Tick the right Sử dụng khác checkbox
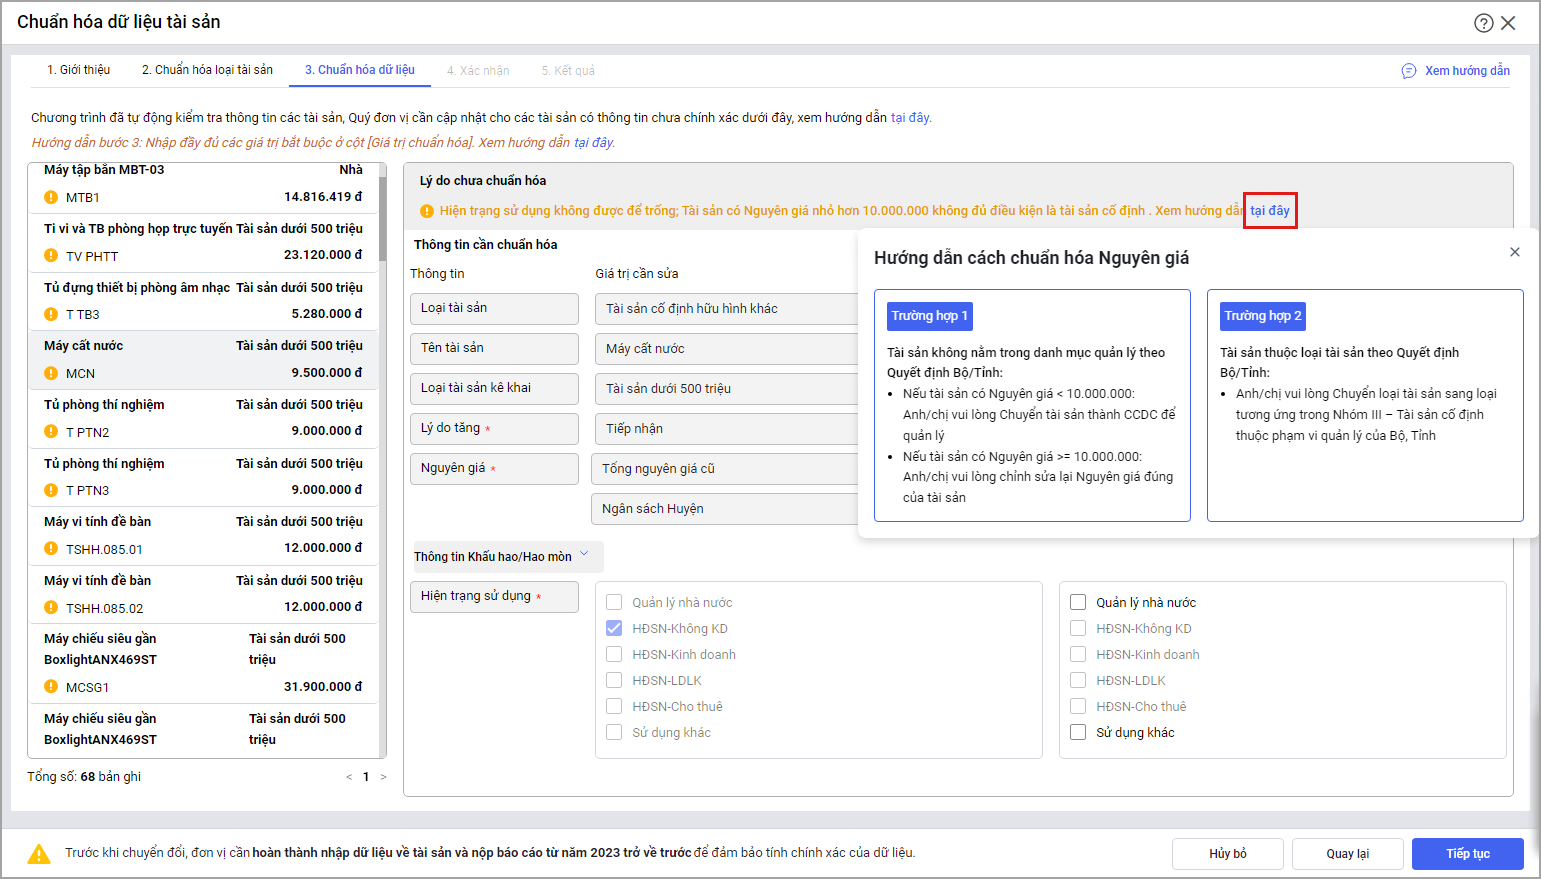The width and height of the screenshot is (1541, 879). click(x=1078, y=732)
